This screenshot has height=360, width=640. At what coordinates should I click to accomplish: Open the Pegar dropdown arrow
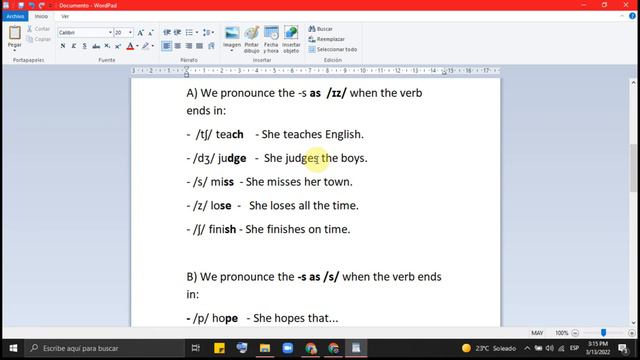tap(15, 50)
